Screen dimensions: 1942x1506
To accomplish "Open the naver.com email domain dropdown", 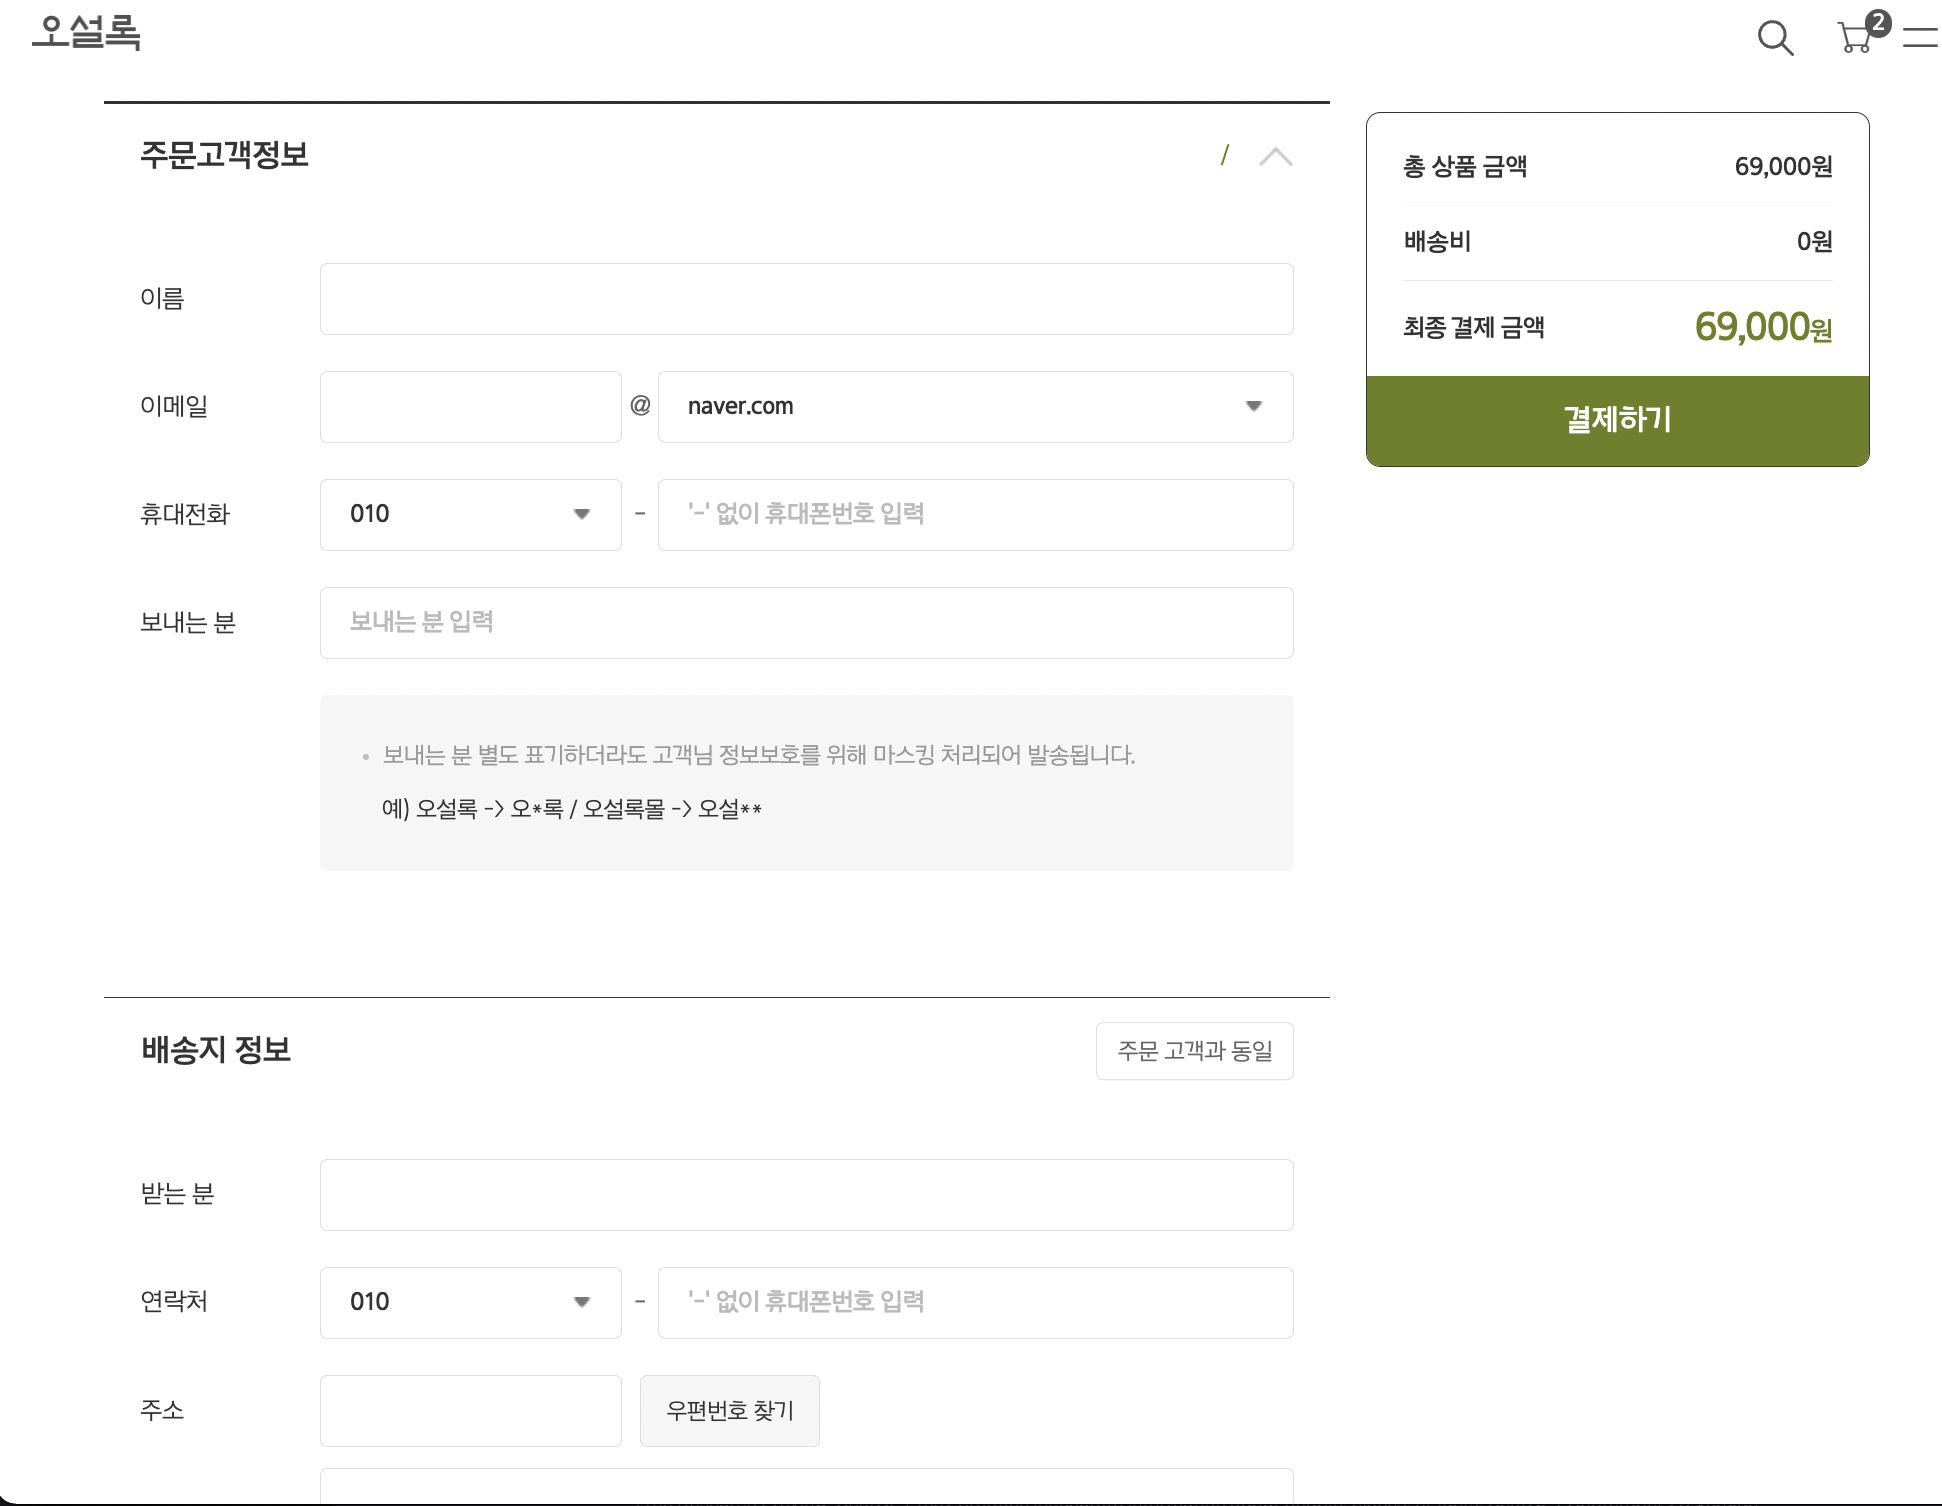I will [x=975, y=407].
